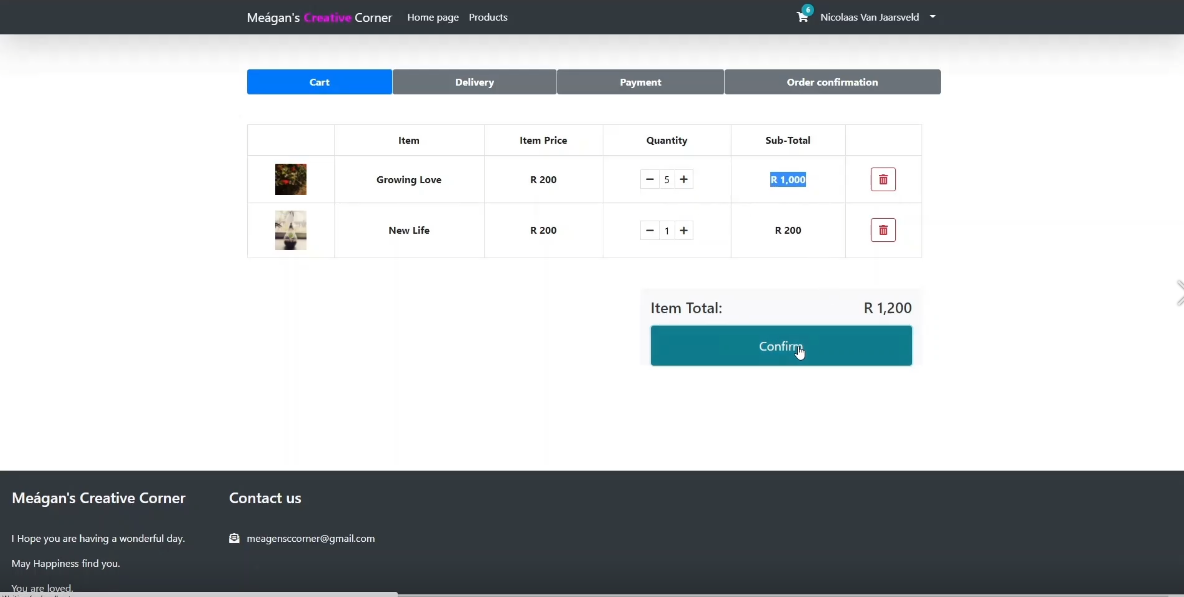
Task: Open Products nav link
Action: (x=488, y=17)
